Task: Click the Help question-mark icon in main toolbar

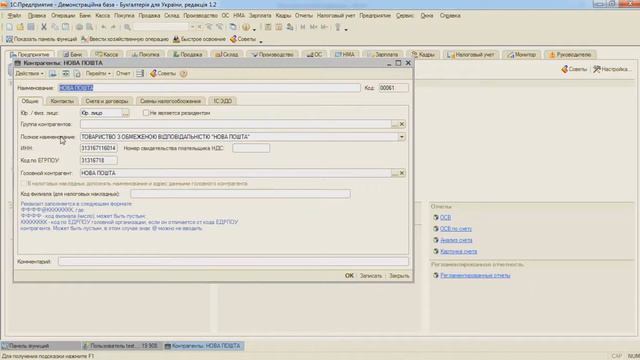Action: click(246, 27)
